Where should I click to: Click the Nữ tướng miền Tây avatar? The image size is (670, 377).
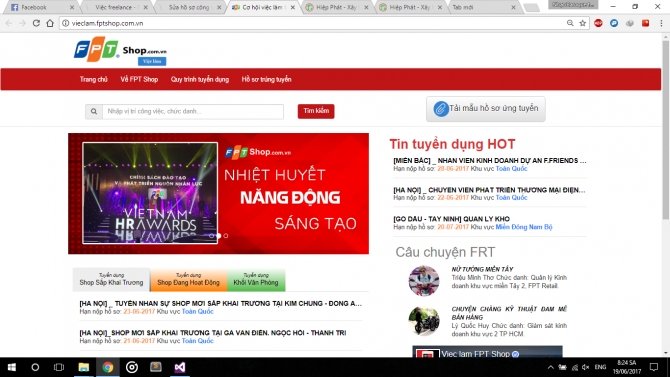click(x=423, y=281)
